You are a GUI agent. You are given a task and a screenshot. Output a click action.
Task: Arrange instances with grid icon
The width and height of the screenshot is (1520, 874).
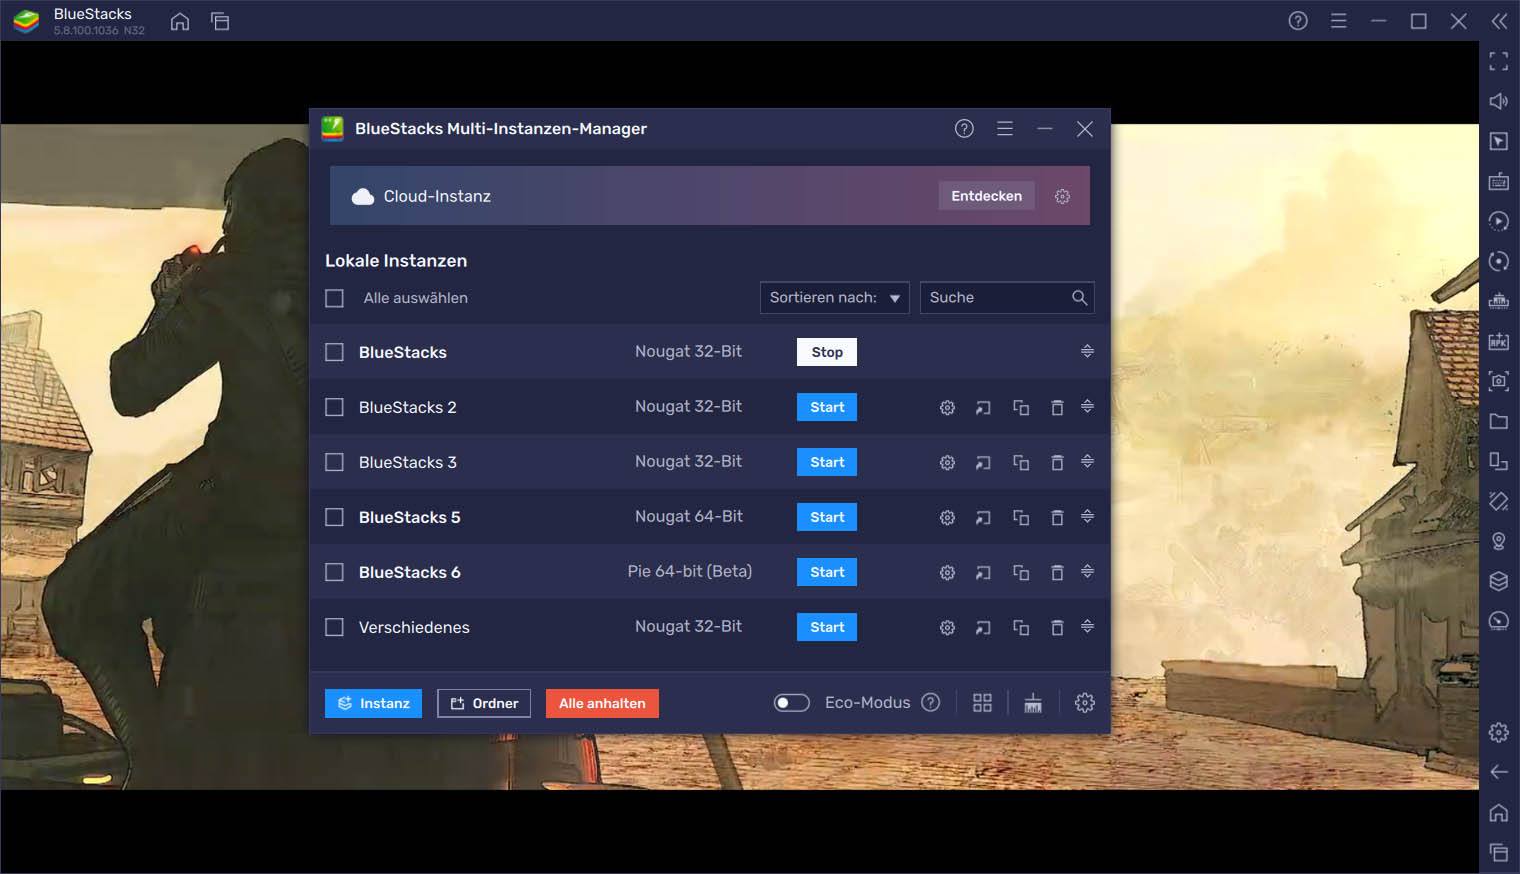coord(982,703)
